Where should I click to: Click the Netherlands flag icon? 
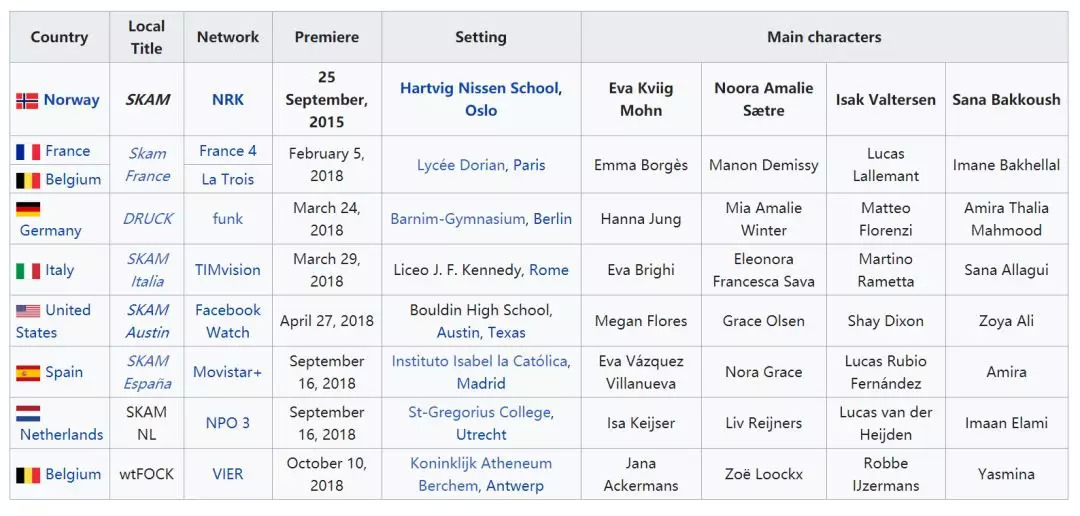pyautogui.click(x=28, y=413)
